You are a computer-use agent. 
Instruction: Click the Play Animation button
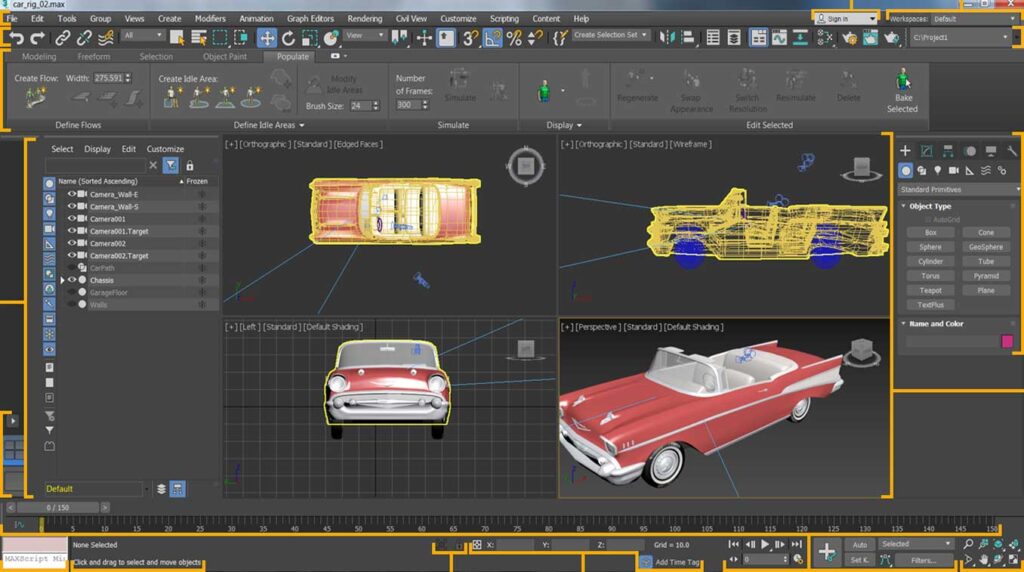[766, 544]
